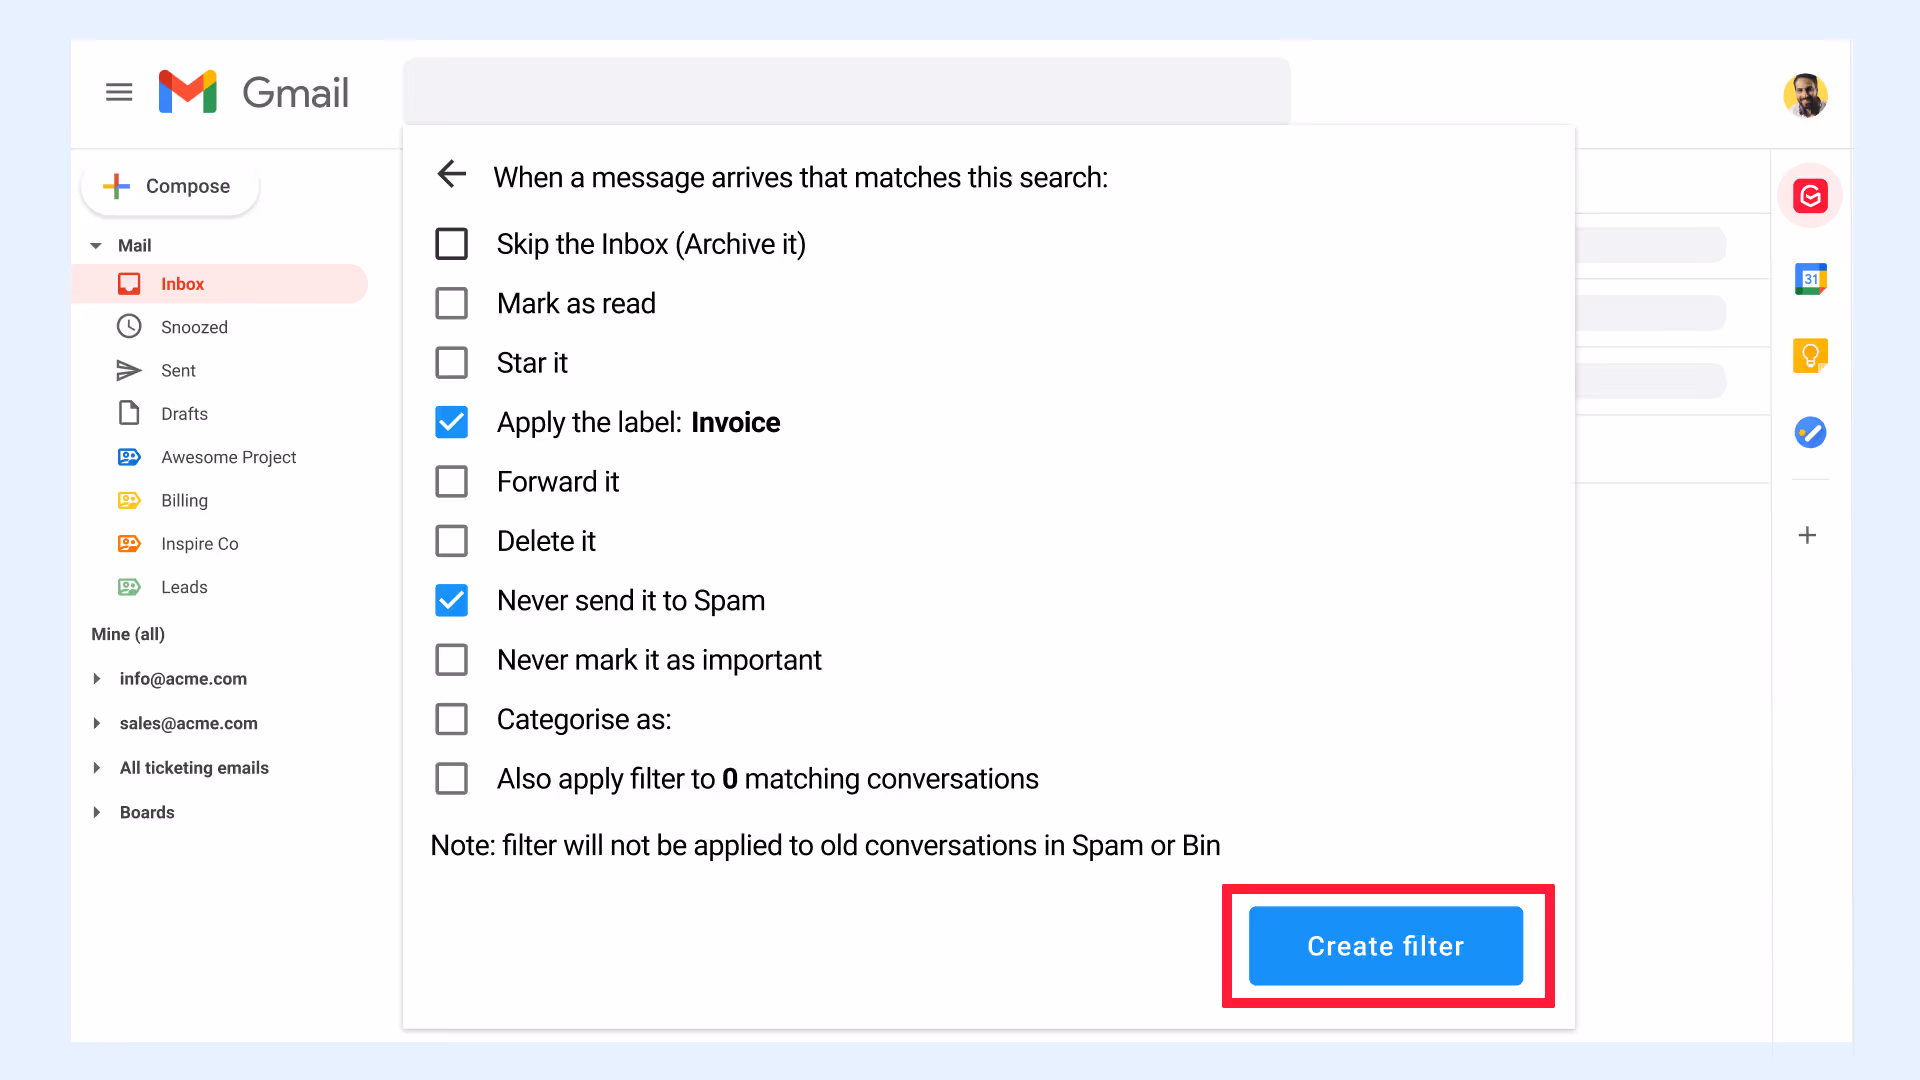
Task: Check Also apply filter to matching conversations
Action: [452, 779]
